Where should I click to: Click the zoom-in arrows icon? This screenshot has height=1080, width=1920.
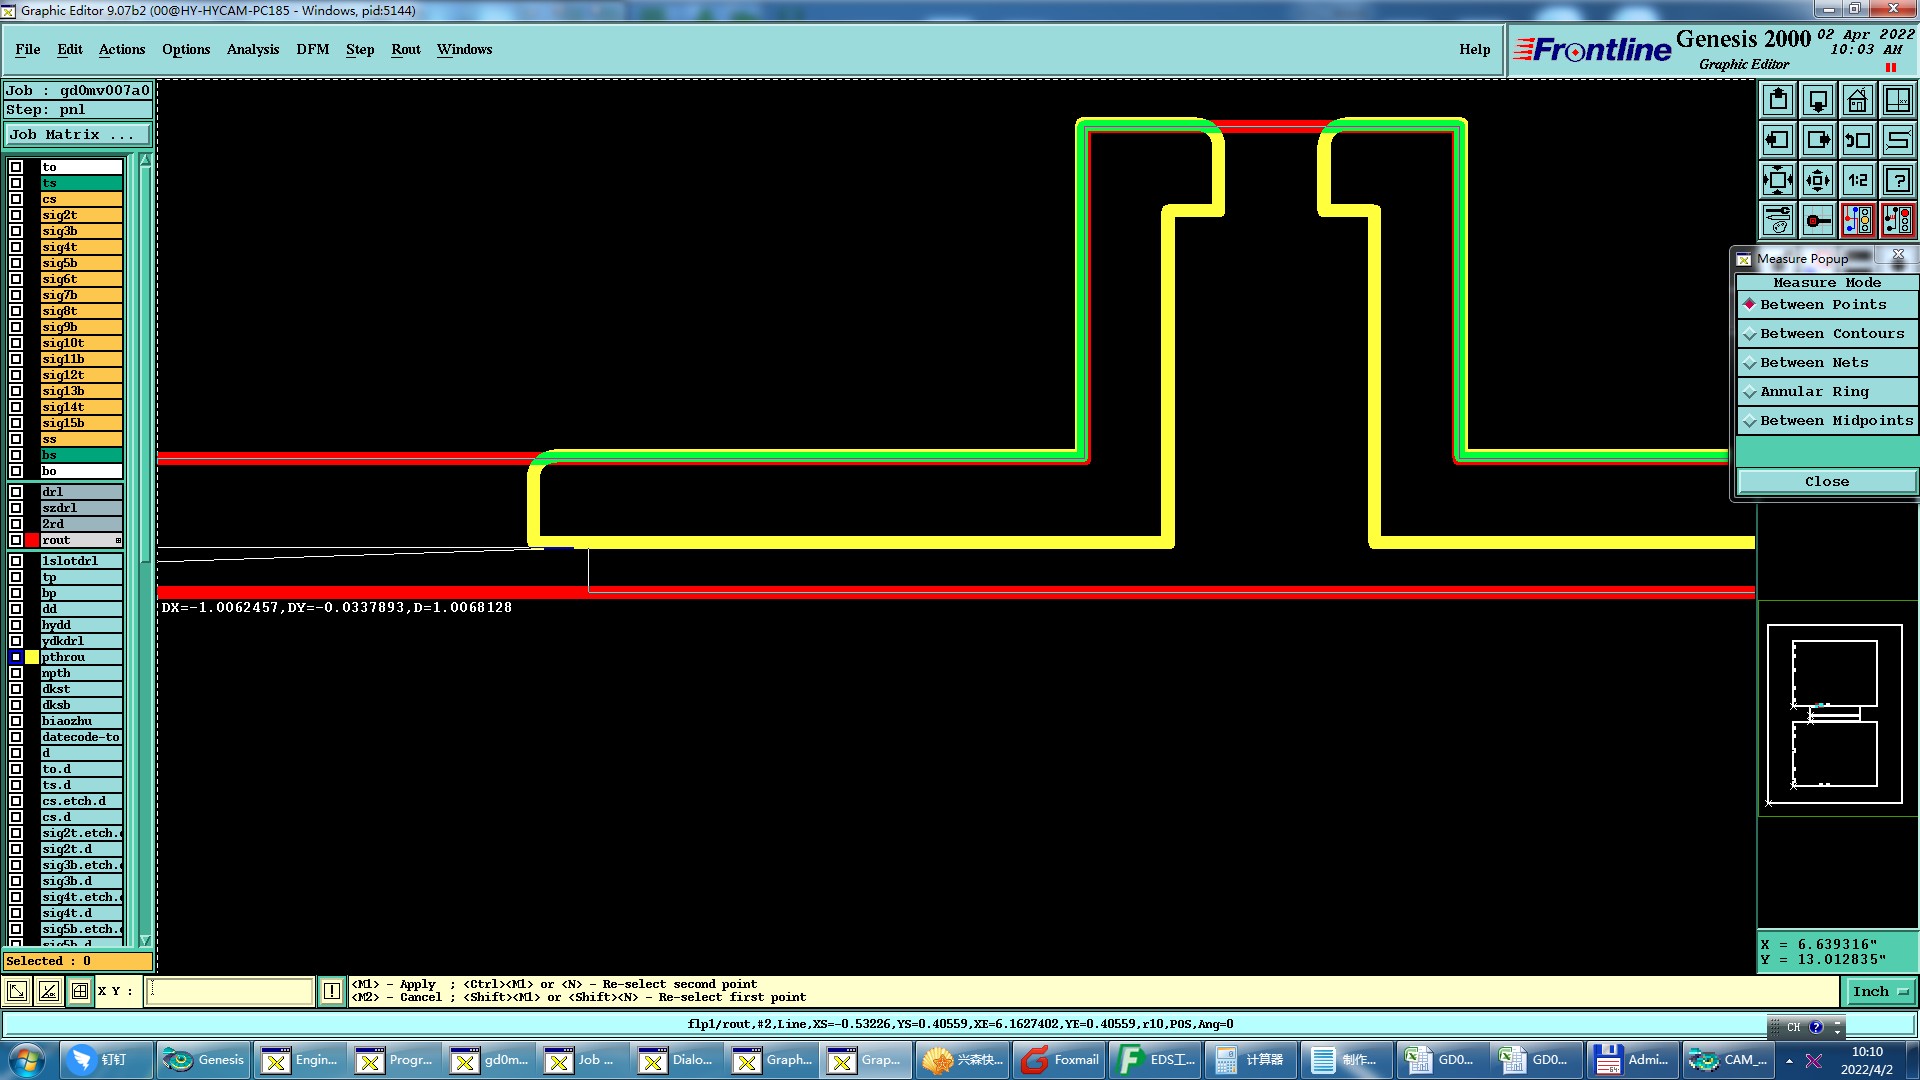[1818, 181]
